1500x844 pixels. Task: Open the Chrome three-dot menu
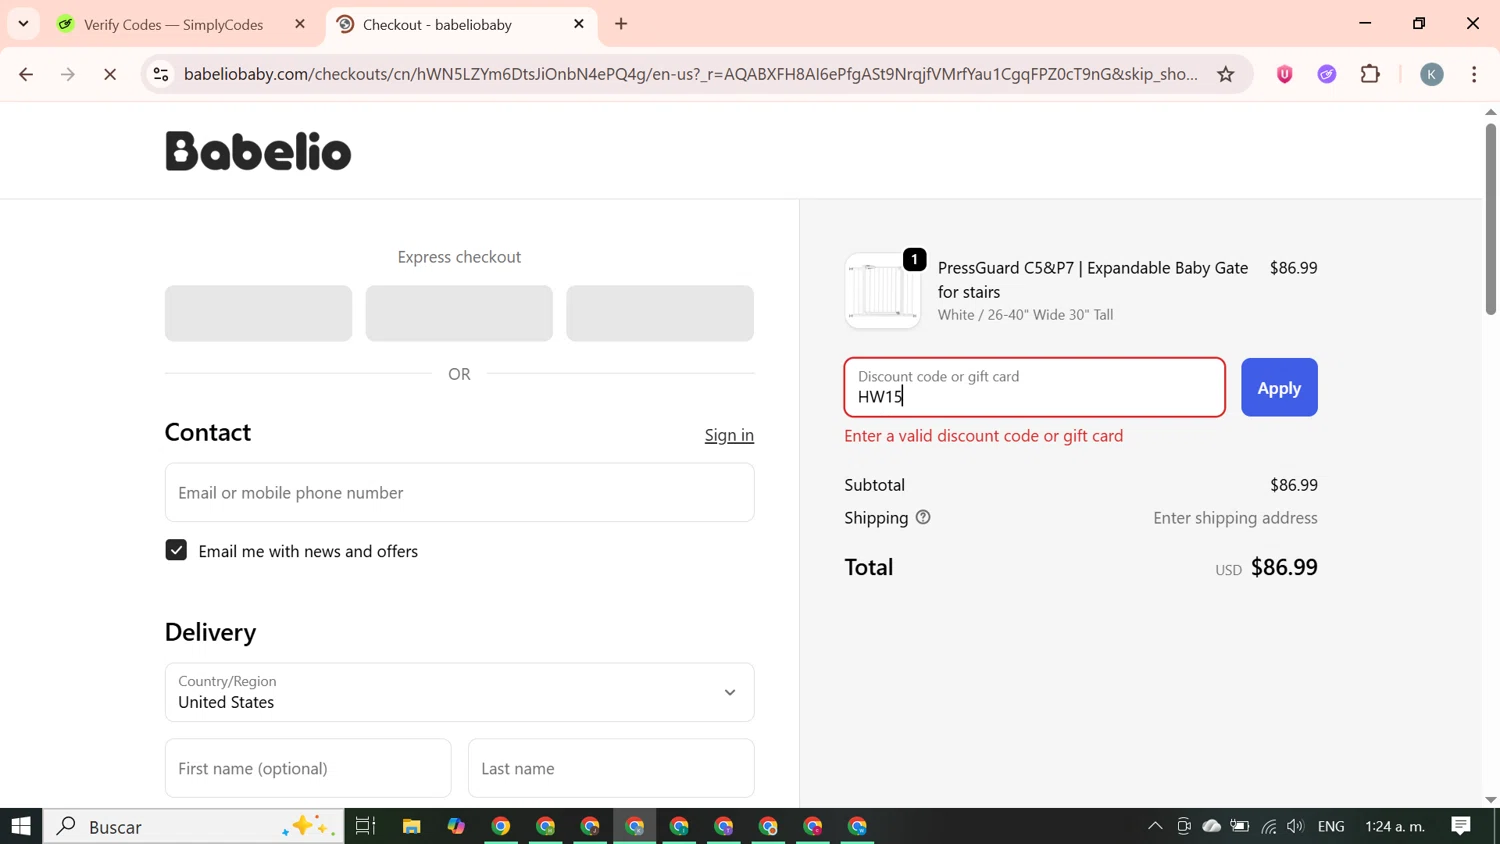(1474, 74)
